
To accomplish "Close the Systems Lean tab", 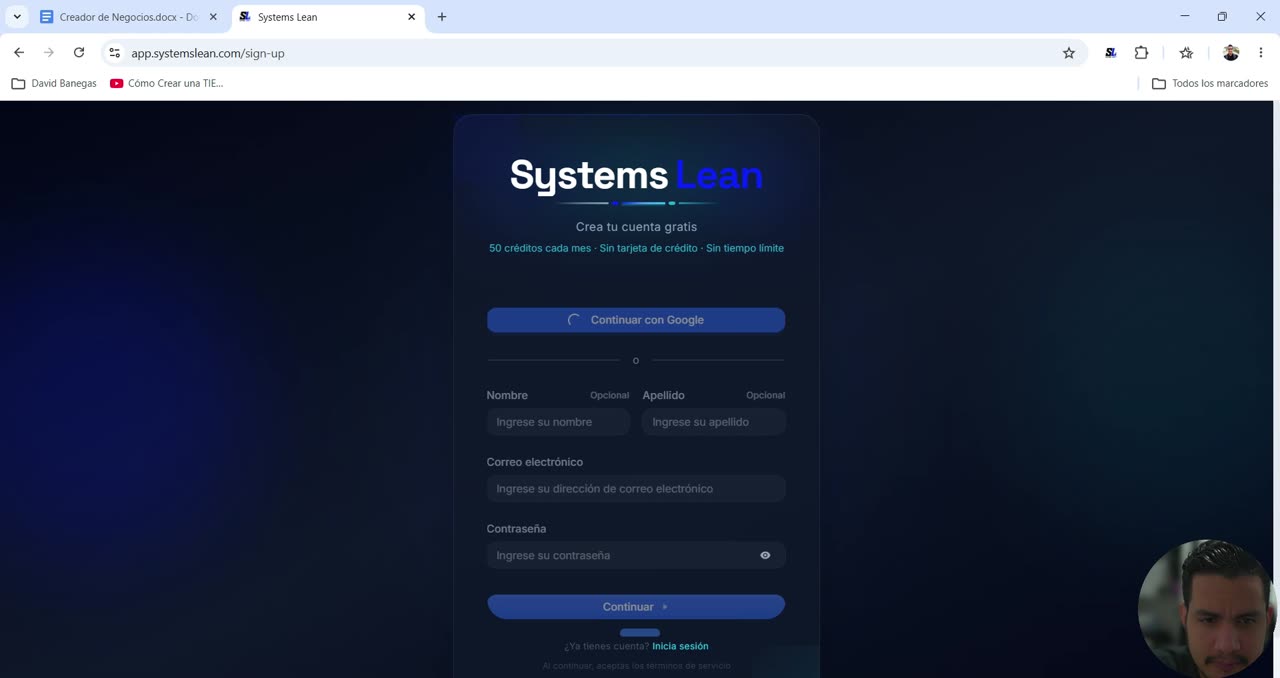I will (411, 17).
